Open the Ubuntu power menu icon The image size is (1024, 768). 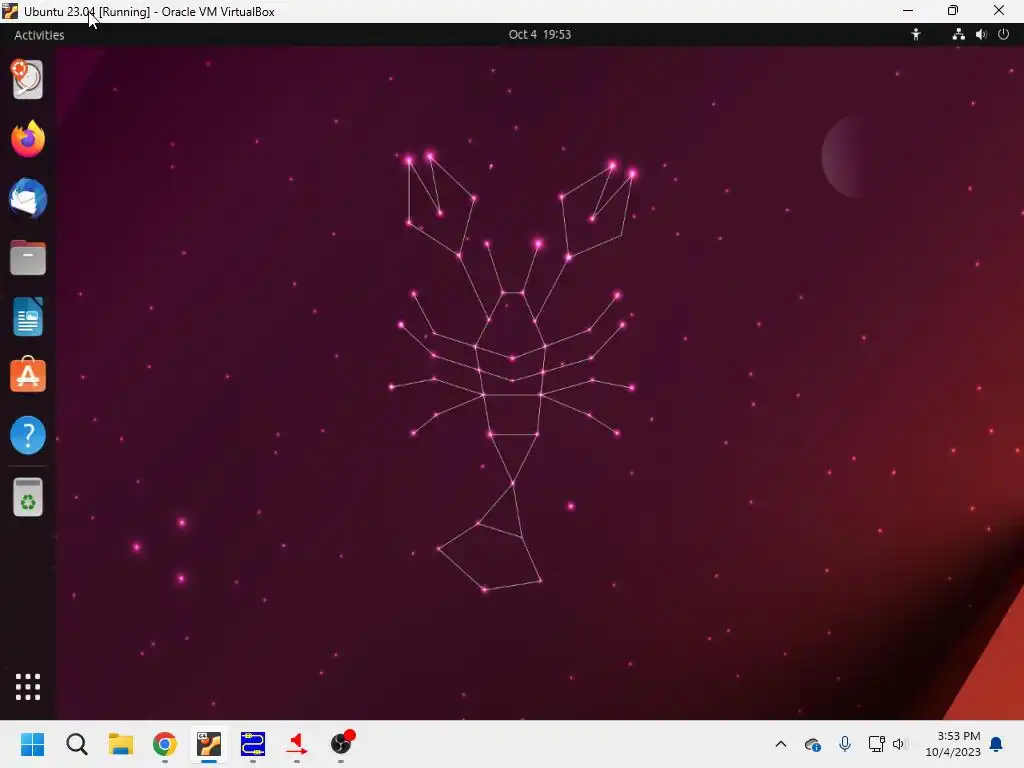click(x=1004, y=35)
